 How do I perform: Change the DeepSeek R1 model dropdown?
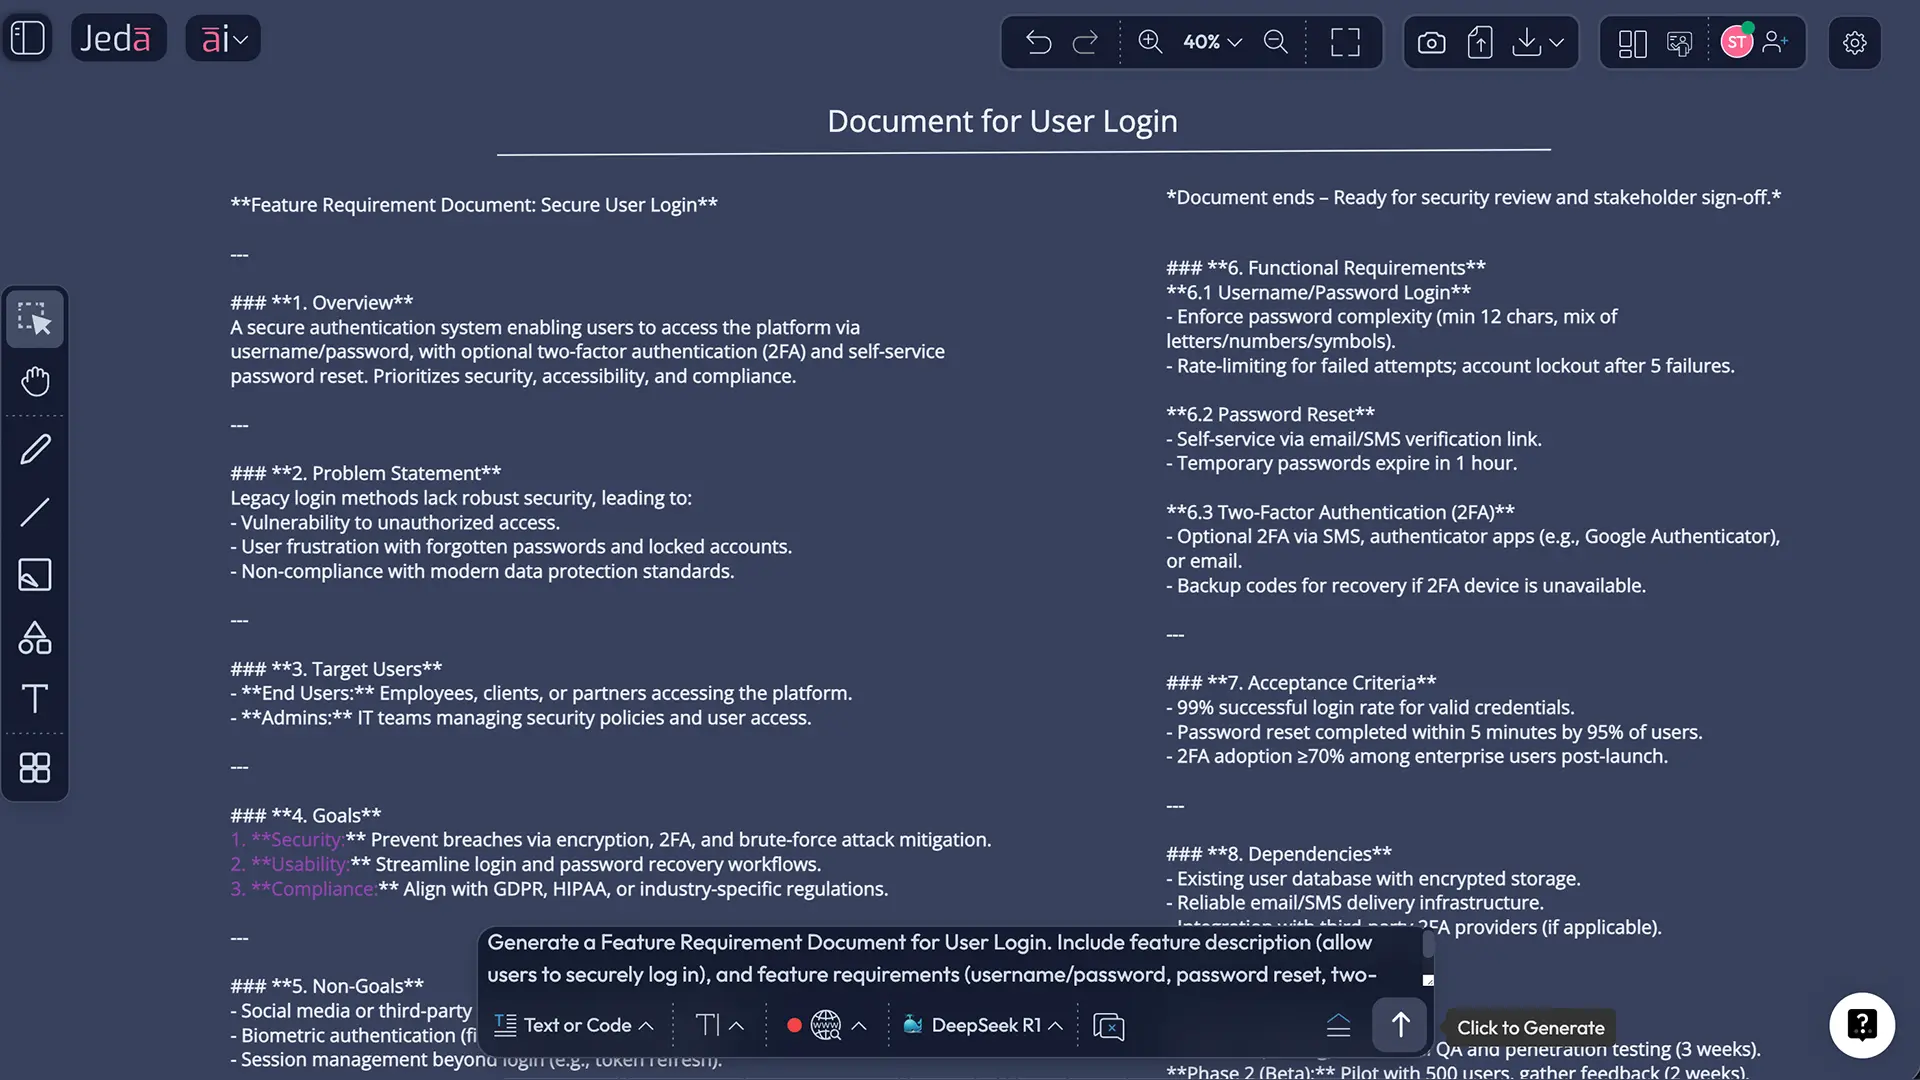[x=983, y=1025]
